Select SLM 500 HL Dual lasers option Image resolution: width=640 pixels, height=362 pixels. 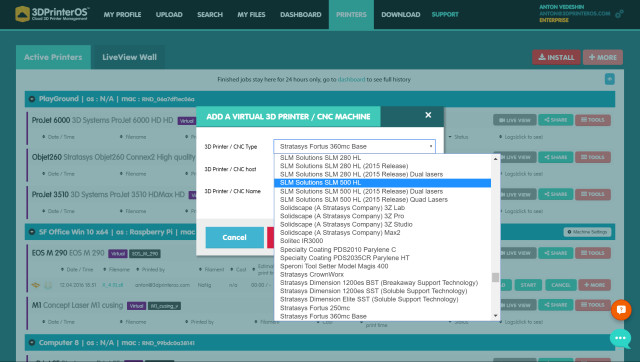point(382,191)
